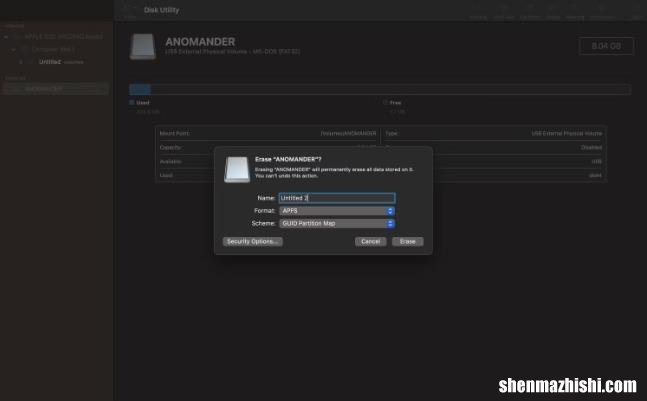647x401 pixels.
Task: Click the drive icon in erase dialog
Action: pyautogui.click(x=237, y=169)
